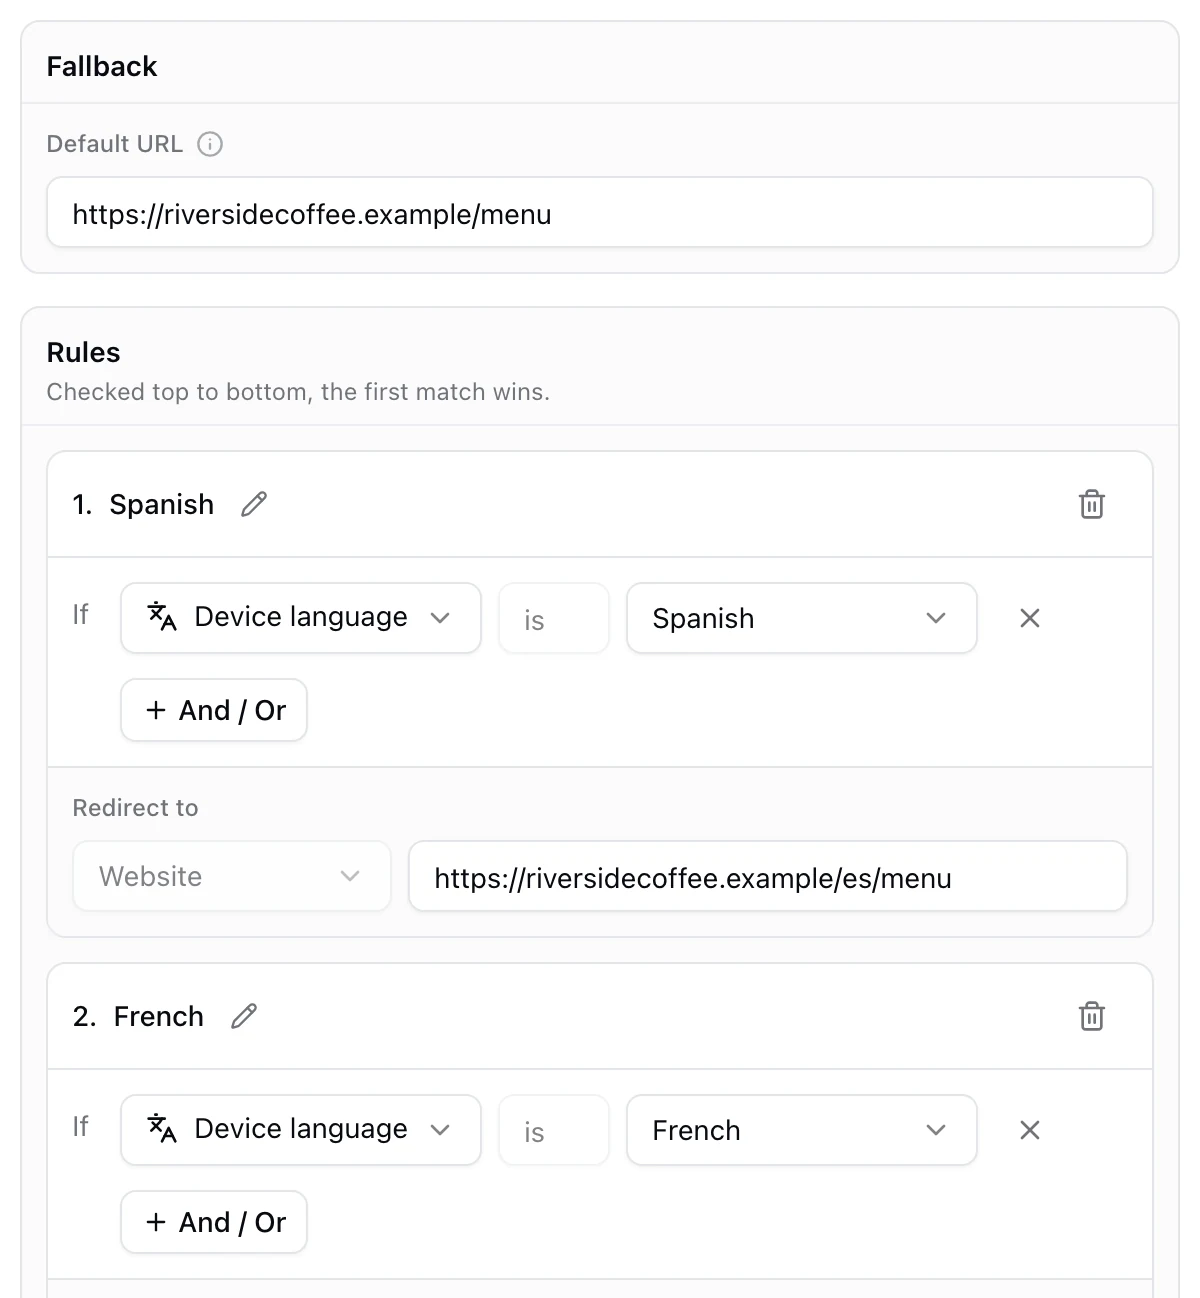1200x1298 pixels.
Task: Click the Default URL info icon
Action: (x=210, y=144)
